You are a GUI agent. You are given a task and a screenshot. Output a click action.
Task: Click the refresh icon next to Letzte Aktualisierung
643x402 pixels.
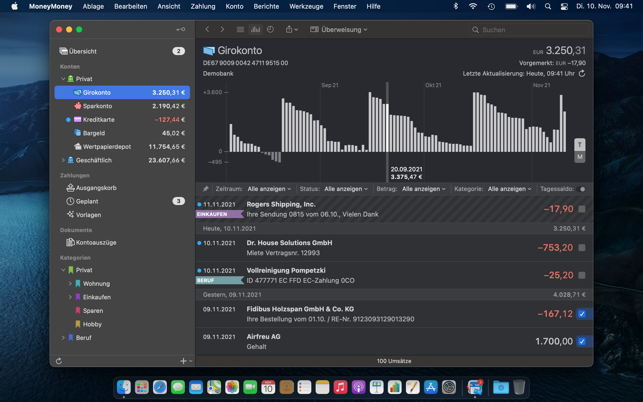tap(581, 73)
